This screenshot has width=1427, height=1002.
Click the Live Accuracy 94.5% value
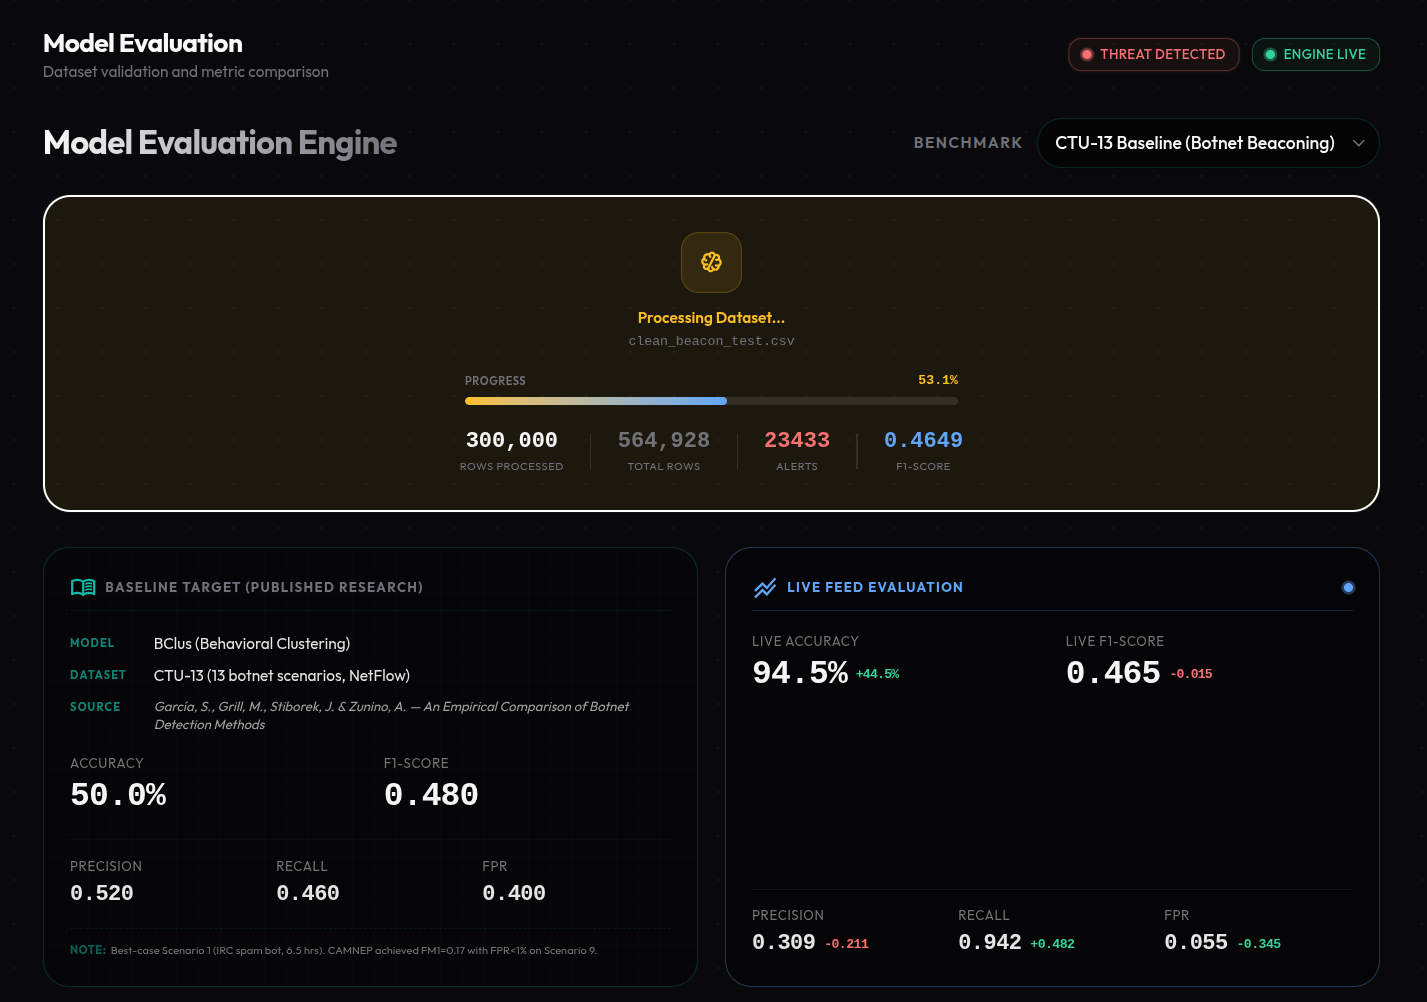click(x=800, y=672)
